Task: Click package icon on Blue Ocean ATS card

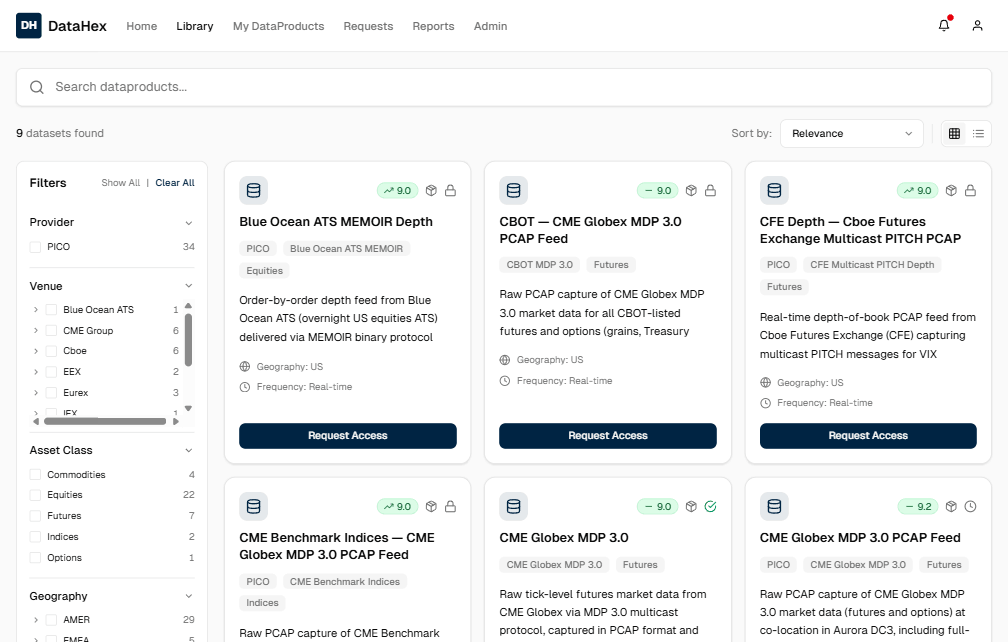Action: click(431, 190)
